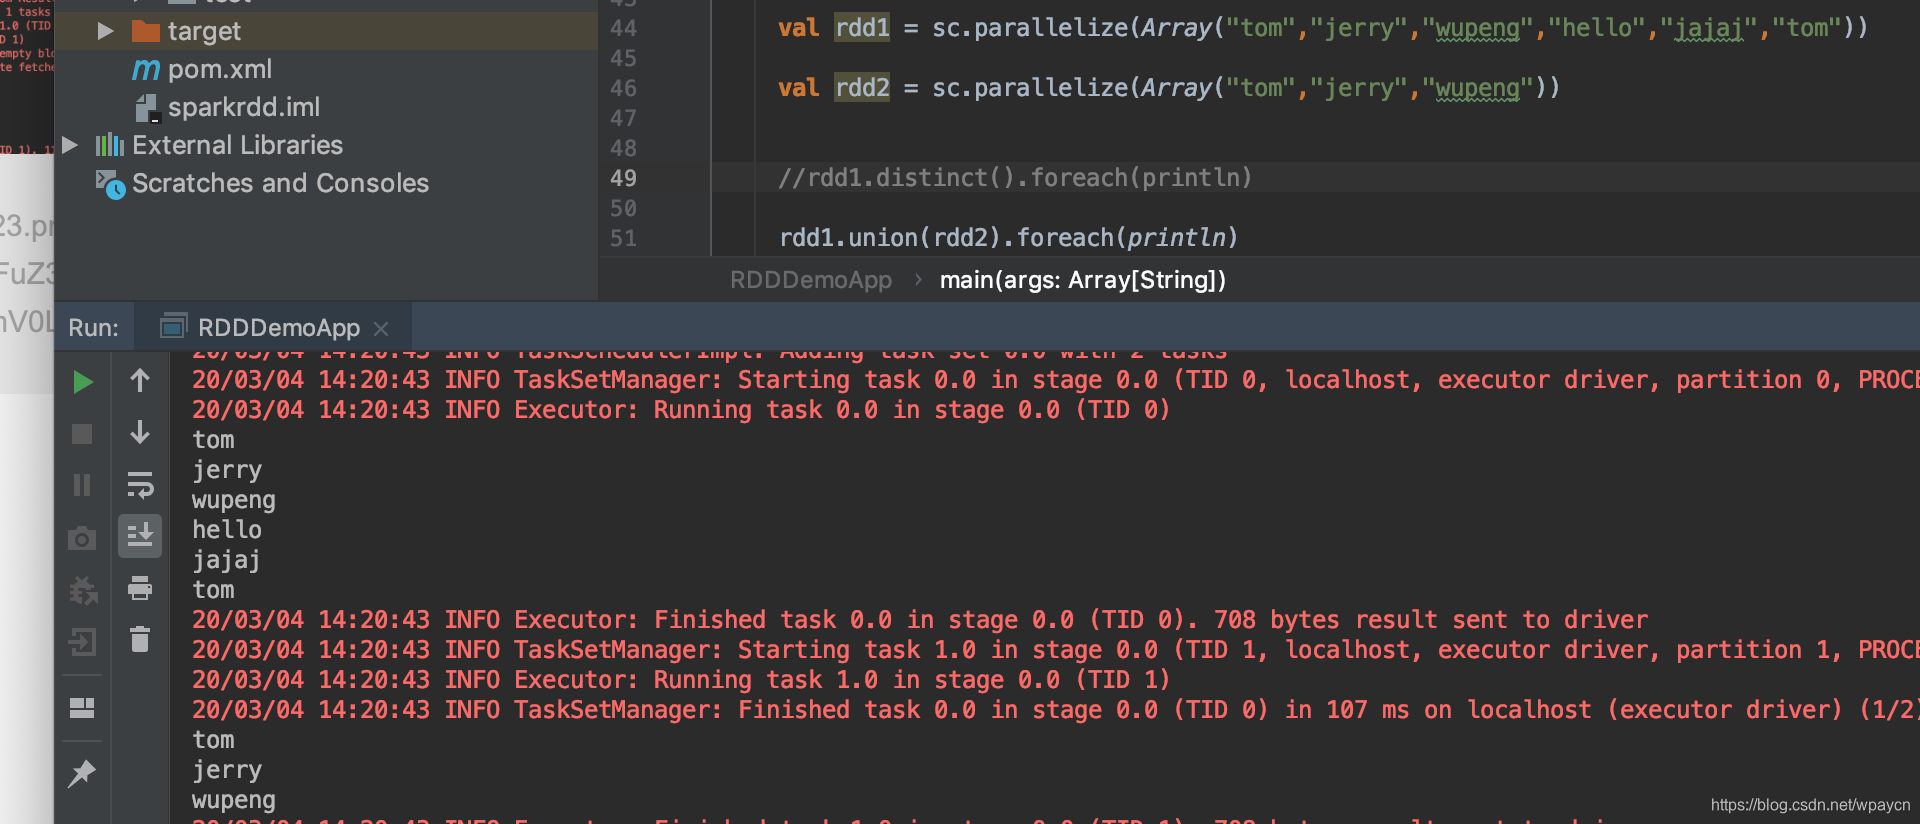This screenshot has height=824, width=1920.
Task: Select External Libraries in project tree
Action: 237,145
